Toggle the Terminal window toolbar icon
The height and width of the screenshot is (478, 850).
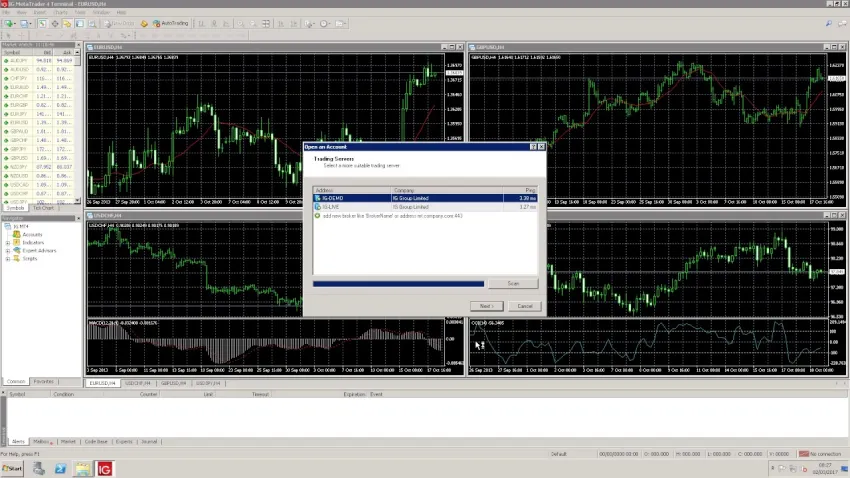[x=80, y=23]
